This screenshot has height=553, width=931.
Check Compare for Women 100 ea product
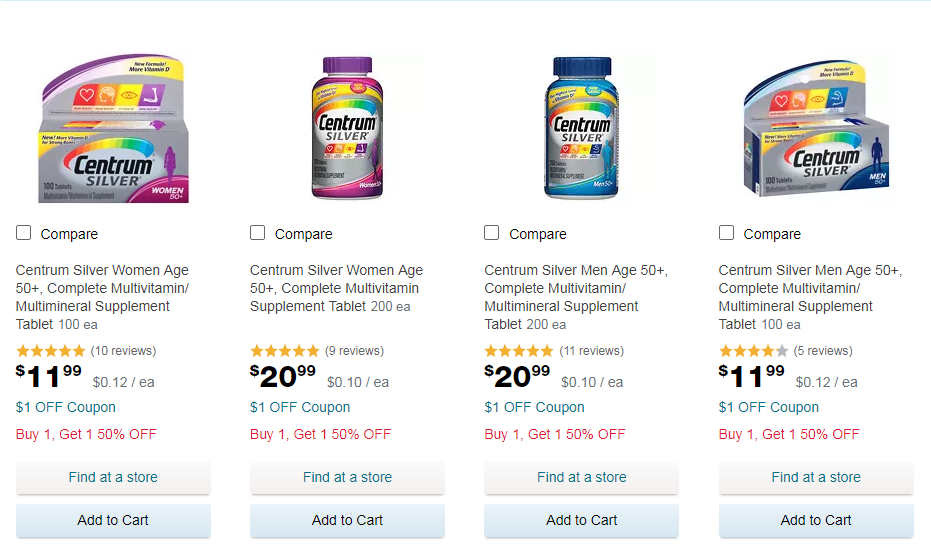(x=24, y=233)
